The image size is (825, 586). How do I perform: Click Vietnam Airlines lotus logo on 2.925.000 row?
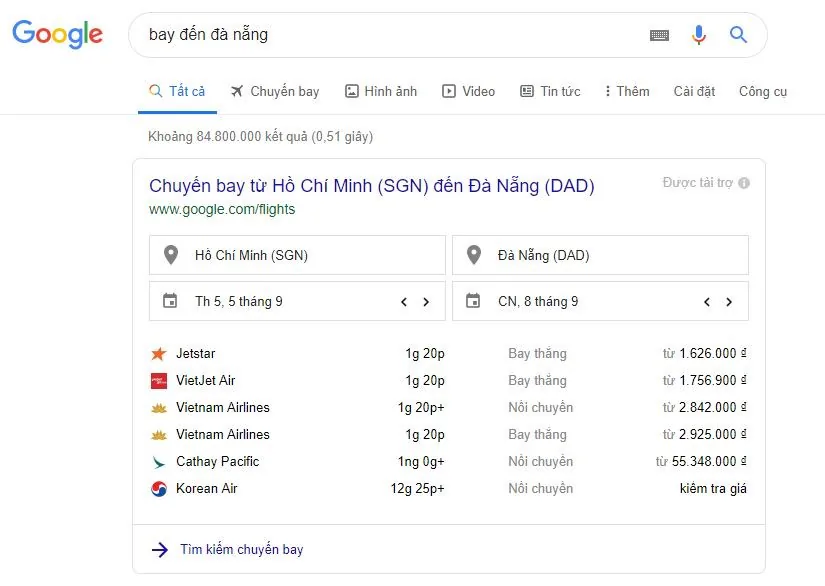(159, 435)
